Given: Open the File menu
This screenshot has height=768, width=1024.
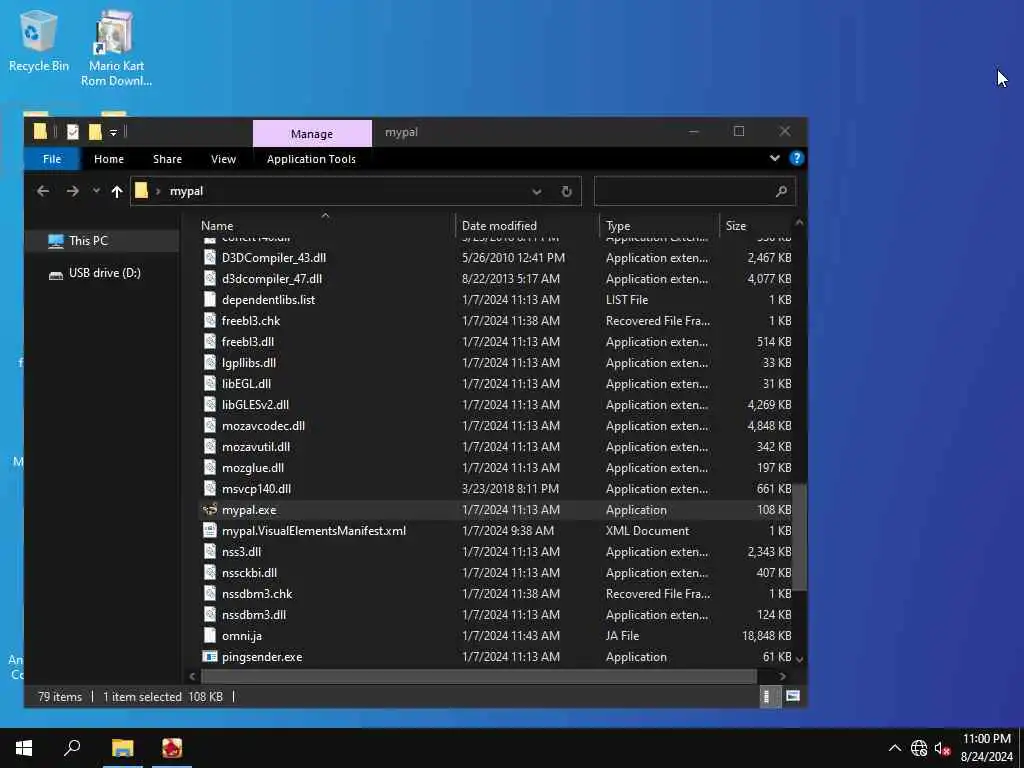Looking at the screenshot, I should 52,159.
